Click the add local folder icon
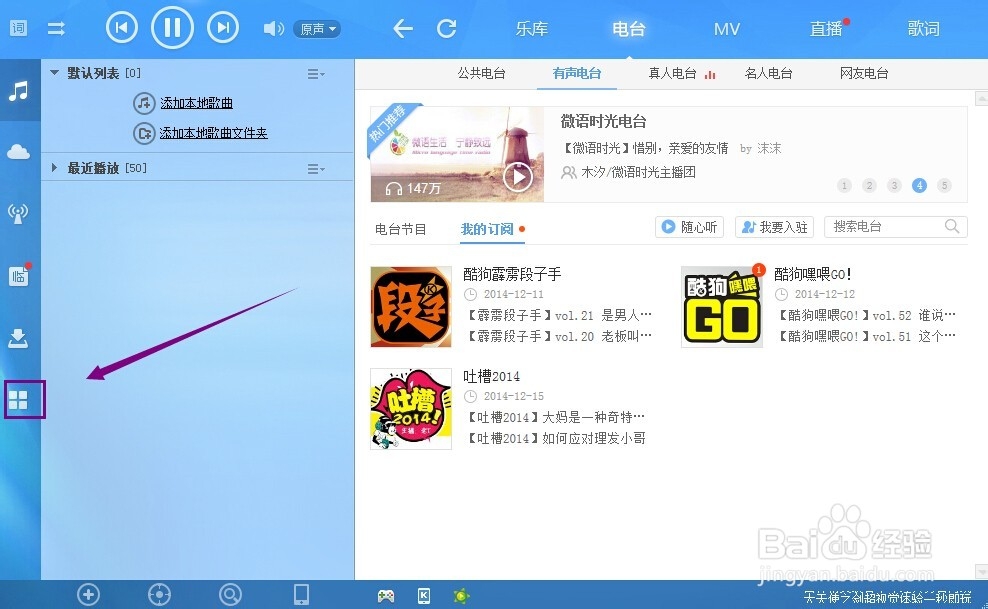 [144, 133]
